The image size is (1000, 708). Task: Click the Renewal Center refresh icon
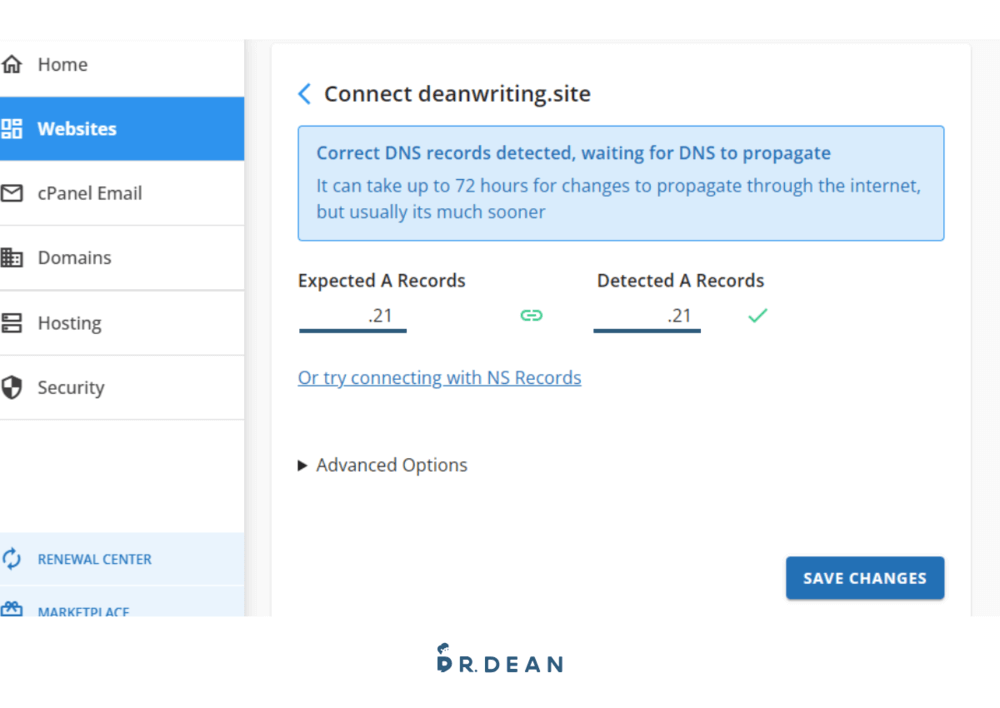12,559
